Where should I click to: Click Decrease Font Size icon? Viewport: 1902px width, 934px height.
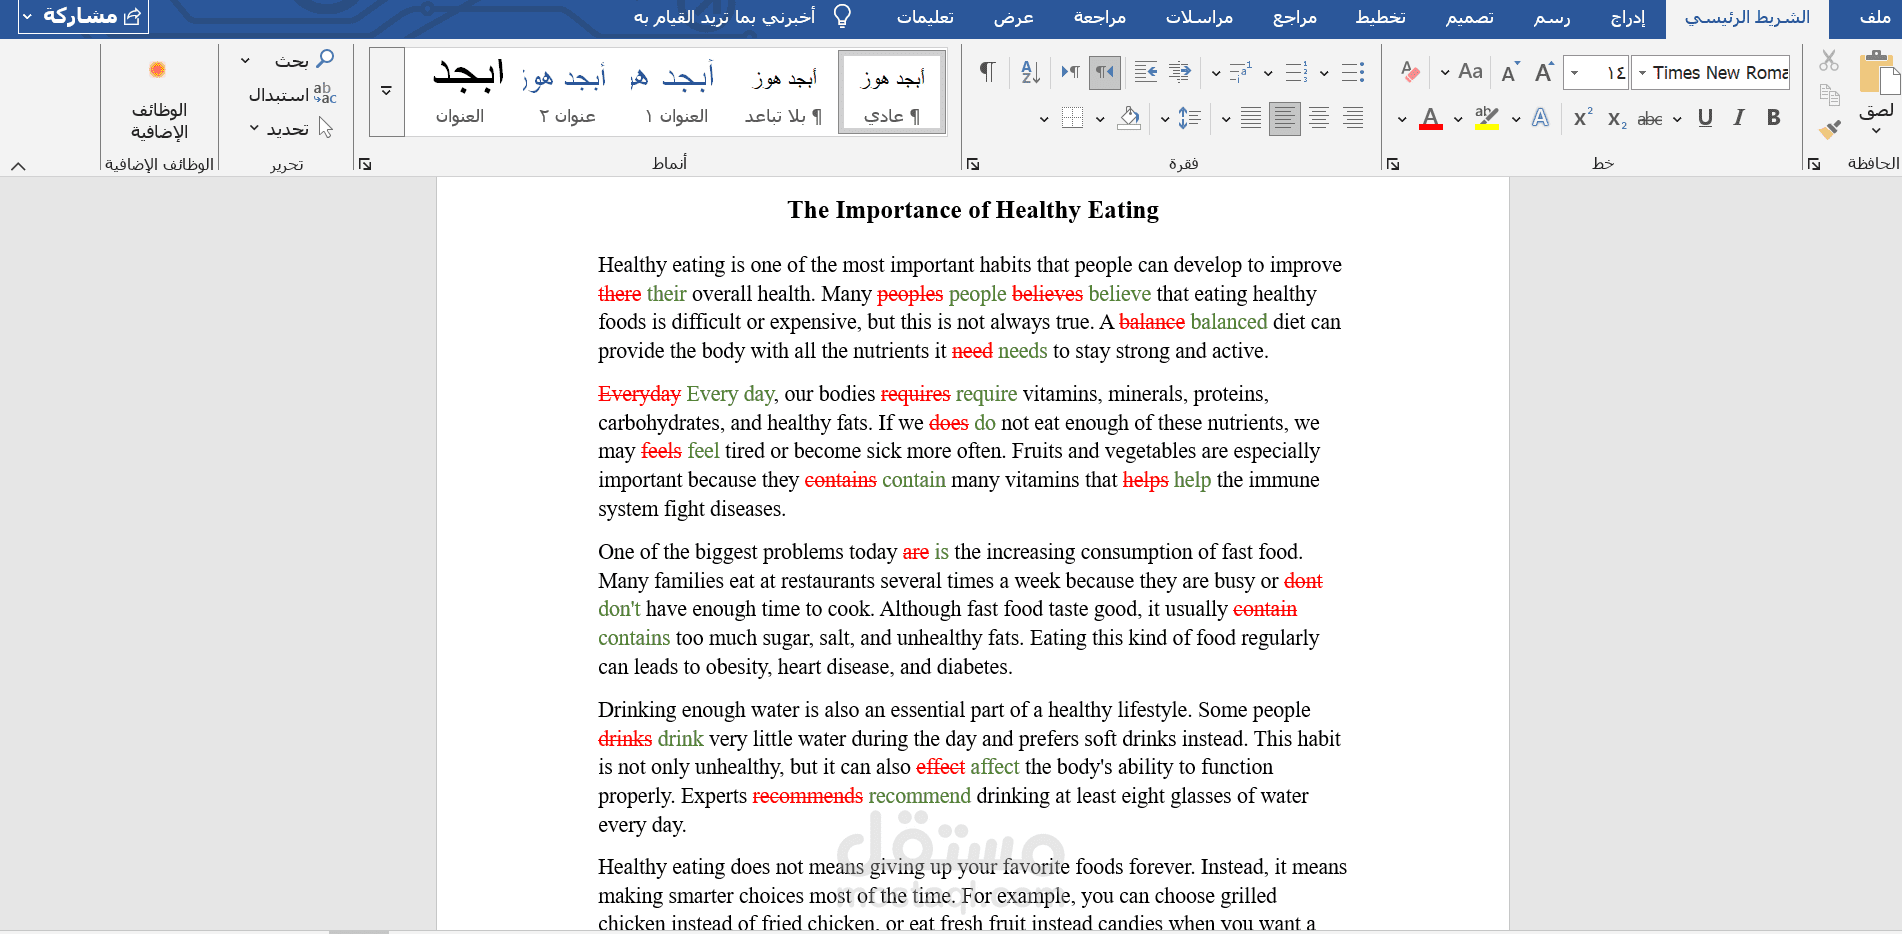(1510, 72)
